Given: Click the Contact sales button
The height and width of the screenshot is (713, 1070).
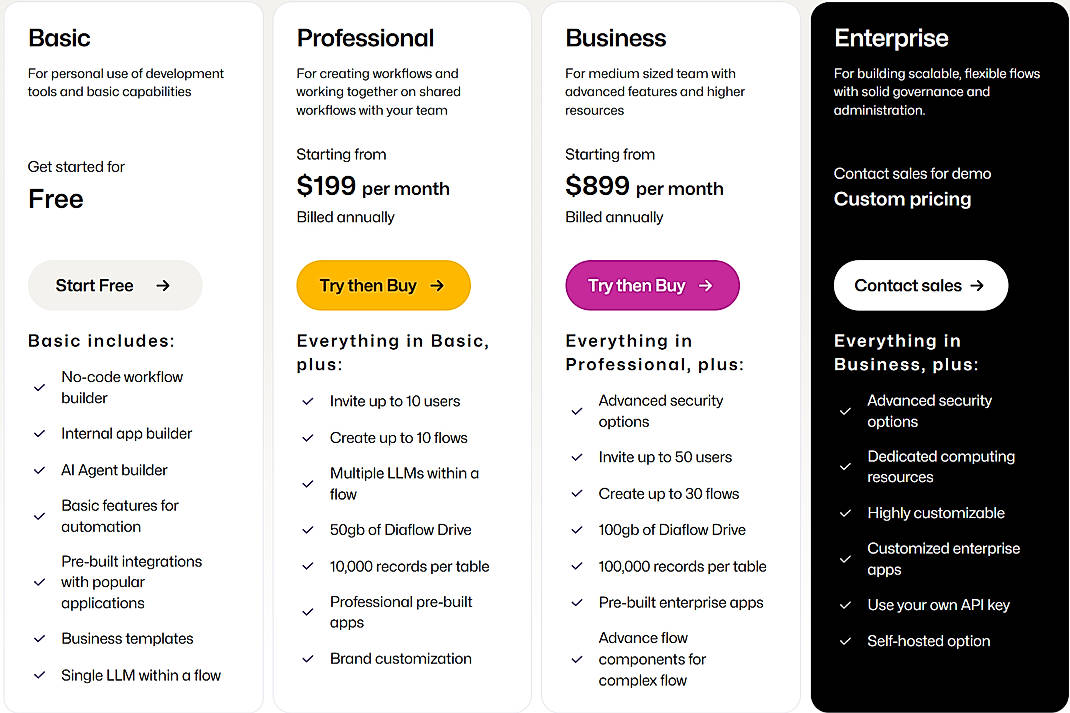Looking at the screenshot, I should click(x=920, y=285).
